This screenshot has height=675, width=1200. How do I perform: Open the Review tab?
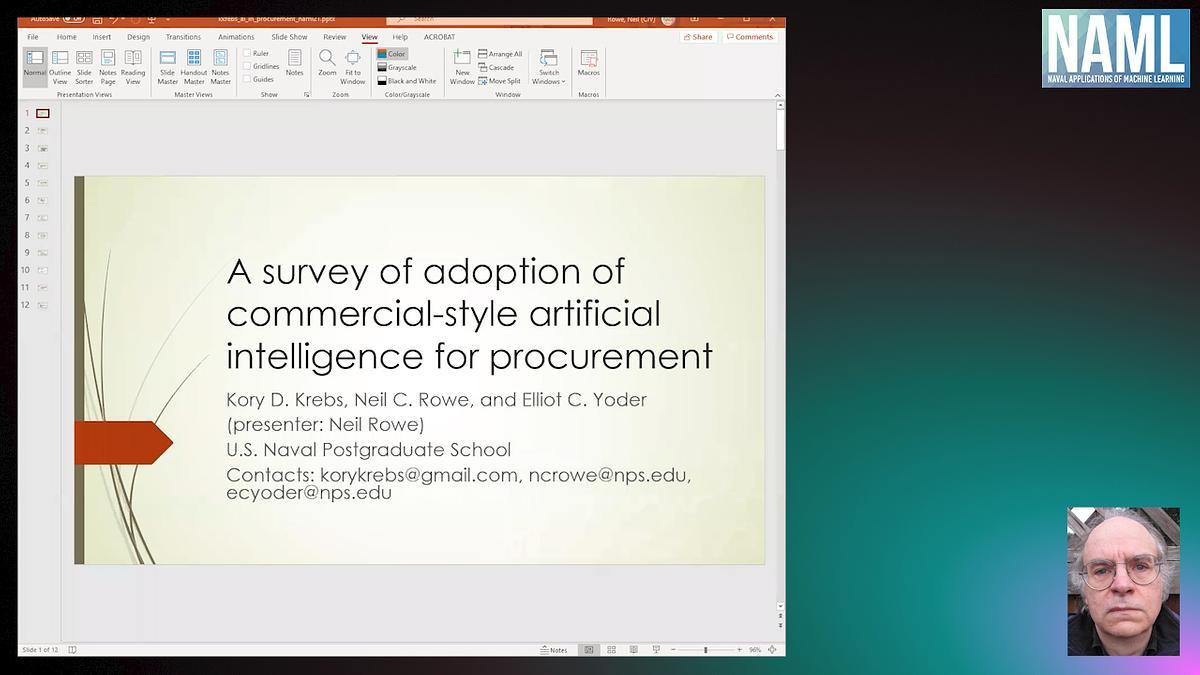pos(334,37)
